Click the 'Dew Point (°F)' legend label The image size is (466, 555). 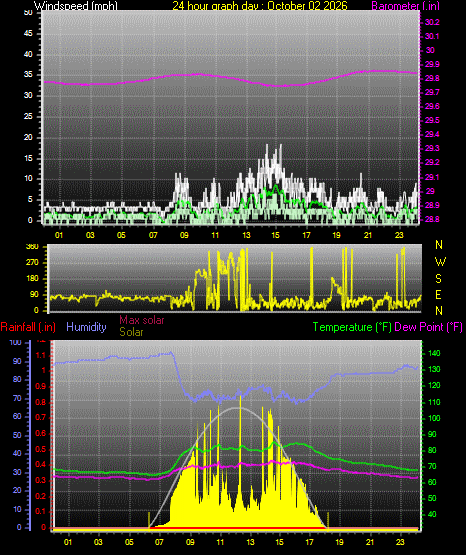click(x=428, y=327)
